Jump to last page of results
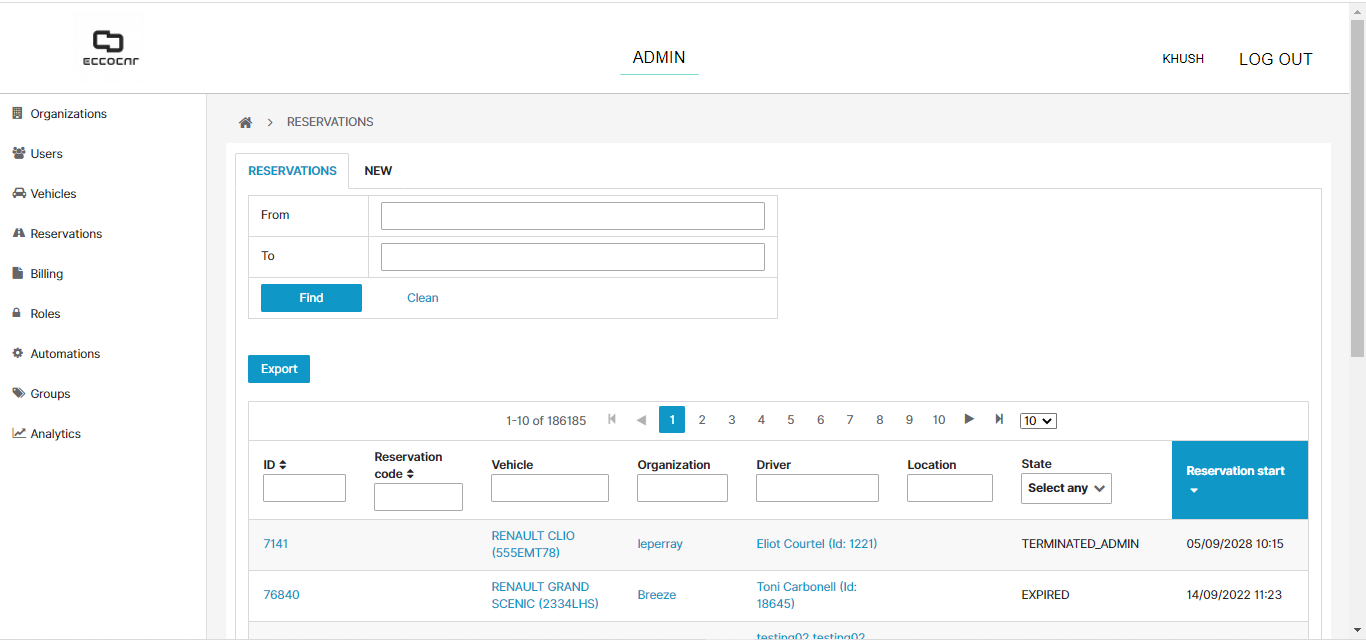1366x640 pixels. click(x=999, y=420)
